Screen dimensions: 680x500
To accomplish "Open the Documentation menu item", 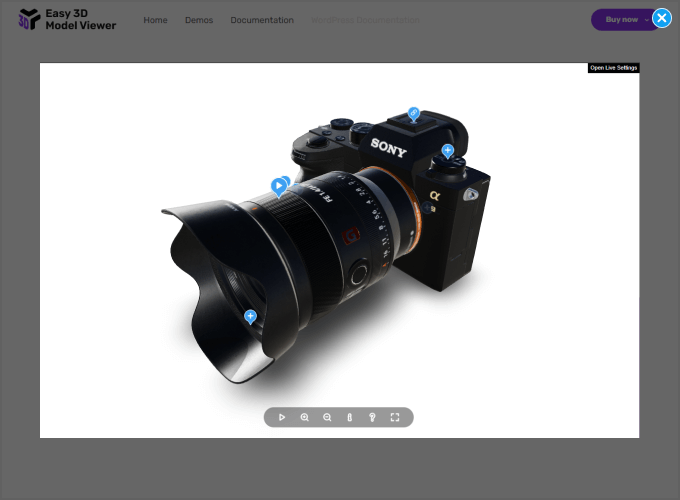I will (x=262, y=20).
